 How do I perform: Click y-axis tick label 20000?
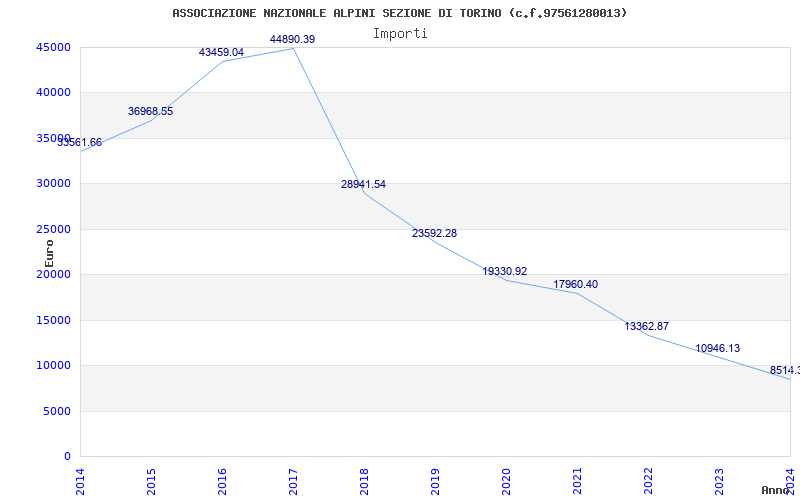(x=53, y=274)
